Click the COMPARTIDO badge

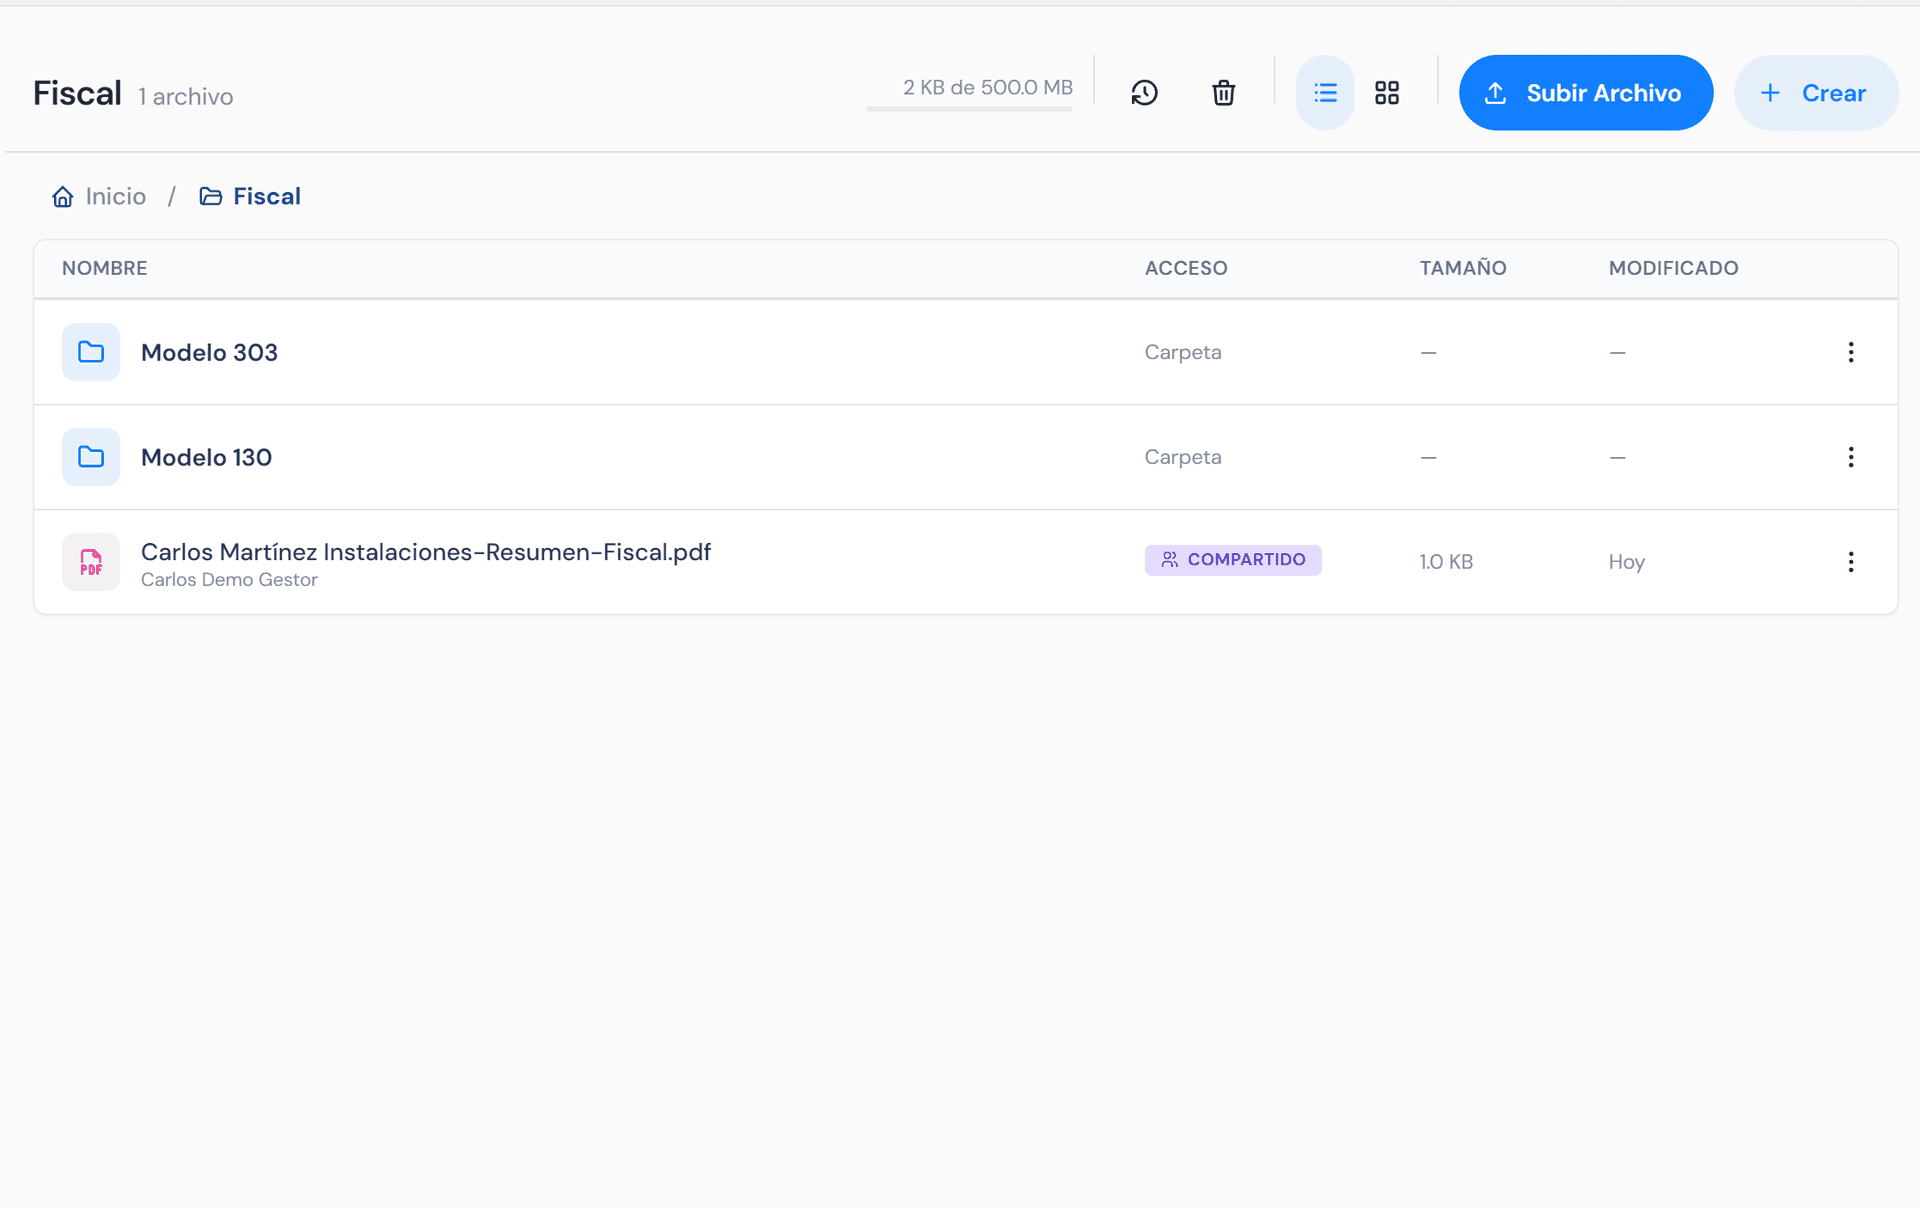1233,560
